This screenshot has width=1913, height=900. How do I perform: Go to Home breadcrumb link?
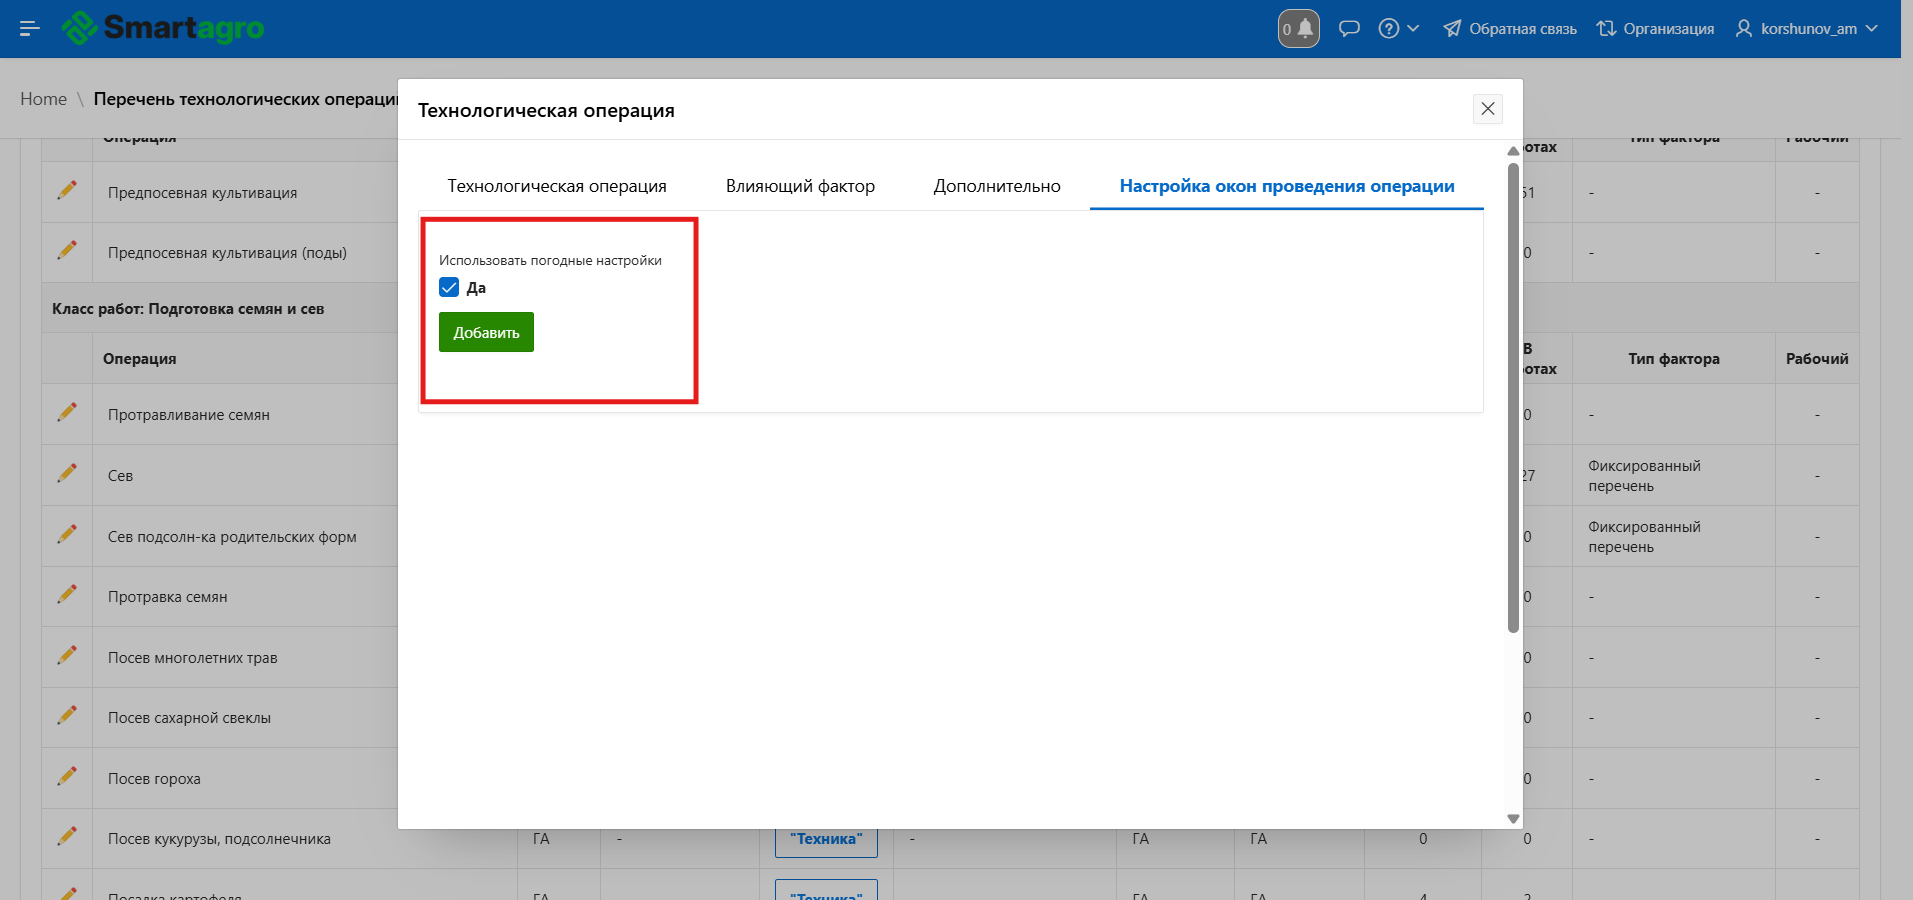coord(43,99)
